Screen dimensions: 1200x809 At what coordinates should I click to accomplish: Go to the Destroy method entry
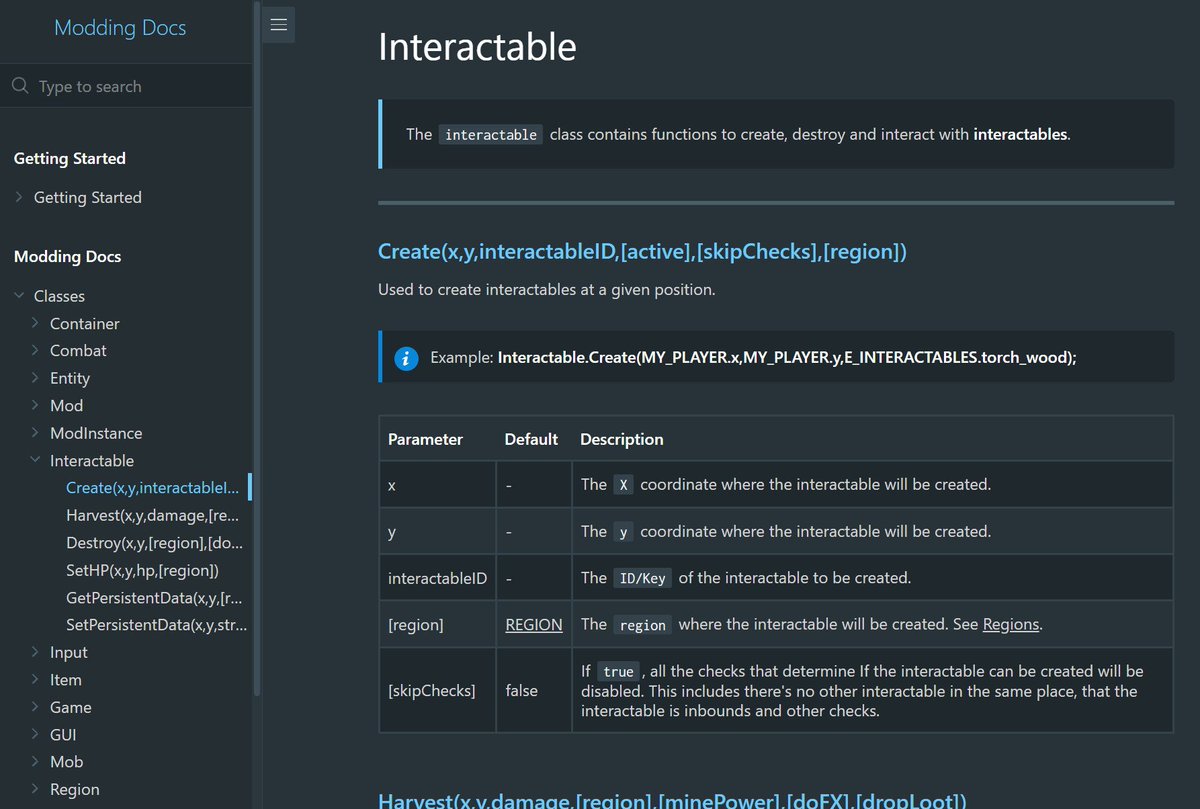point(154,543)
